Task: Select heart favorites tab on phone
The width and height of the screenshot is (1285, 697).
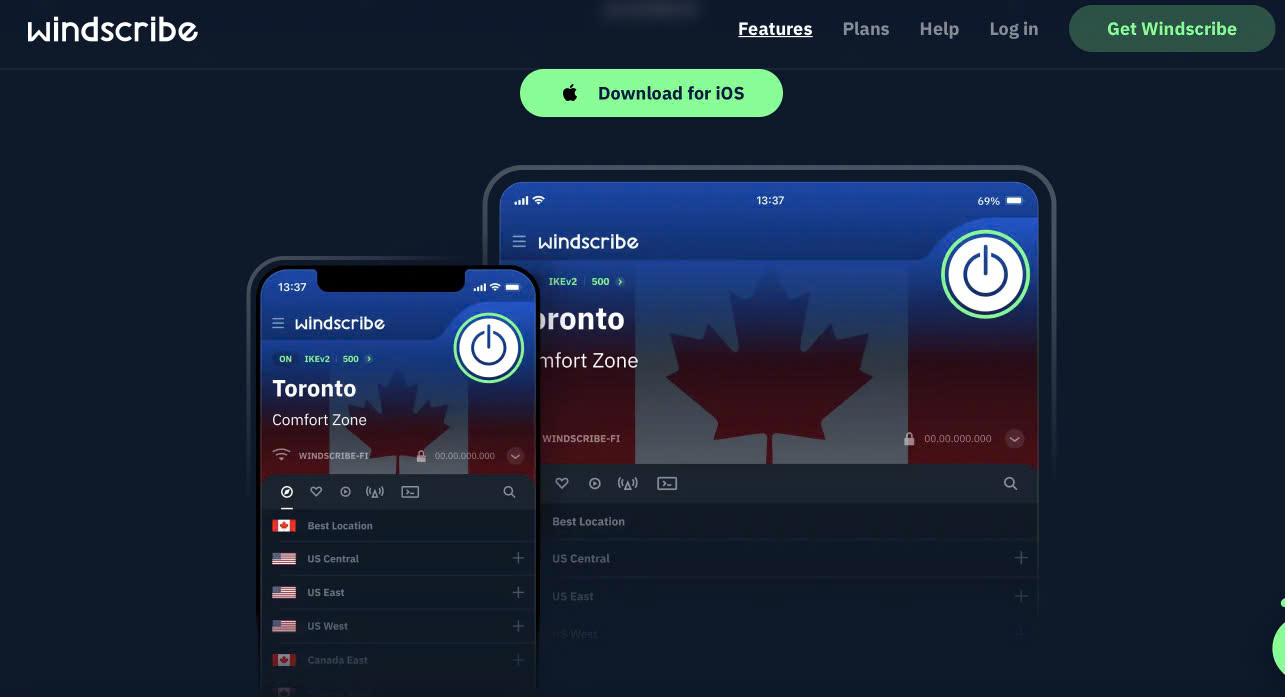Action: 316,492
